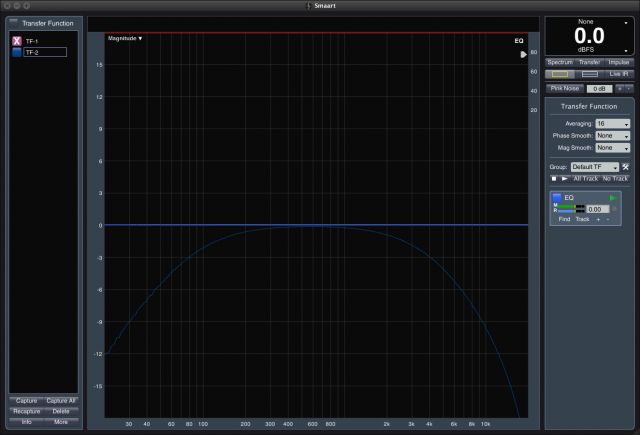The height and width of the screenshot is (435, 640).
Task: Open the Magnitude graph type menu
Action: tap(125, 38)
